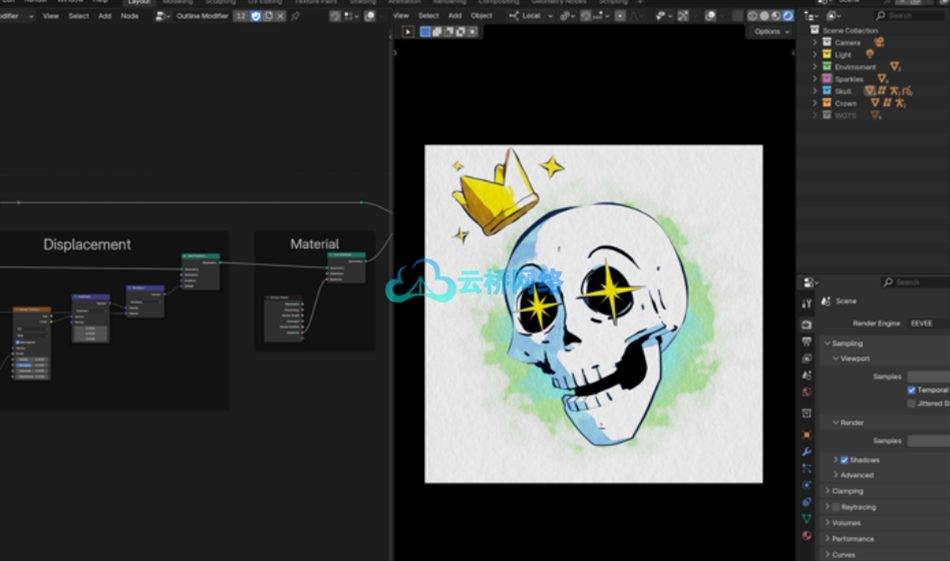Select the tweak tool in viewport

408,32
